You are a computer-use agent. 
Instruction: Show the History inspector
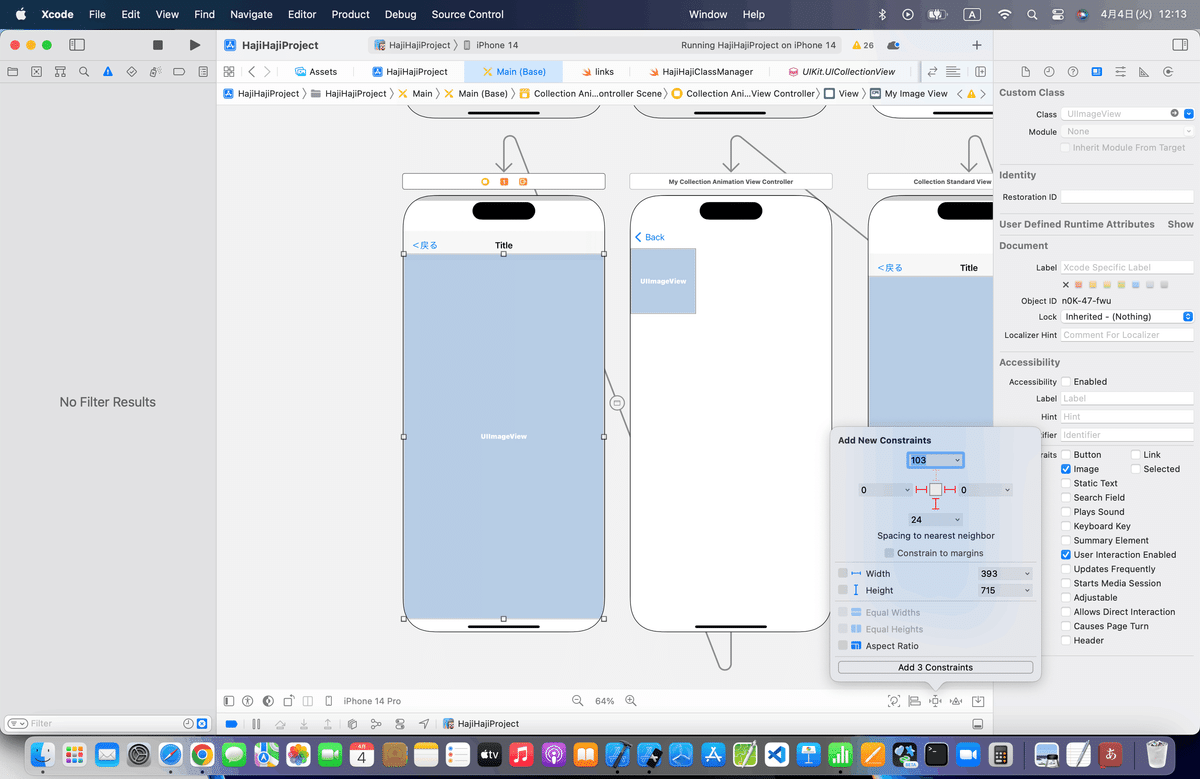(x=1049, y=72)
